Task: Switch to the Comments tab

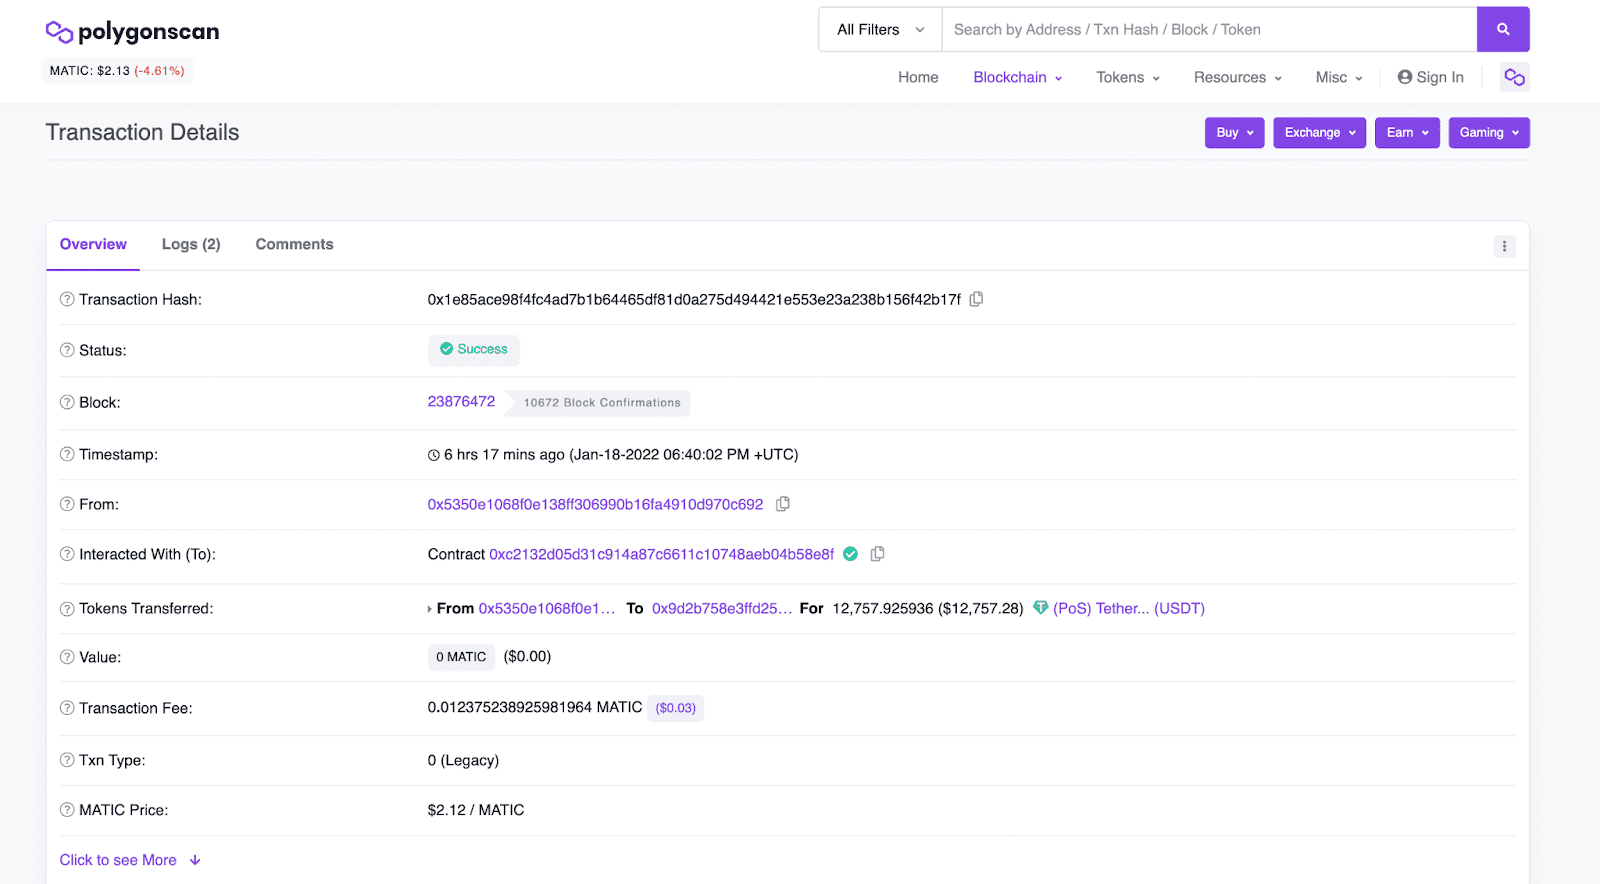Action: tap(294, 244)
